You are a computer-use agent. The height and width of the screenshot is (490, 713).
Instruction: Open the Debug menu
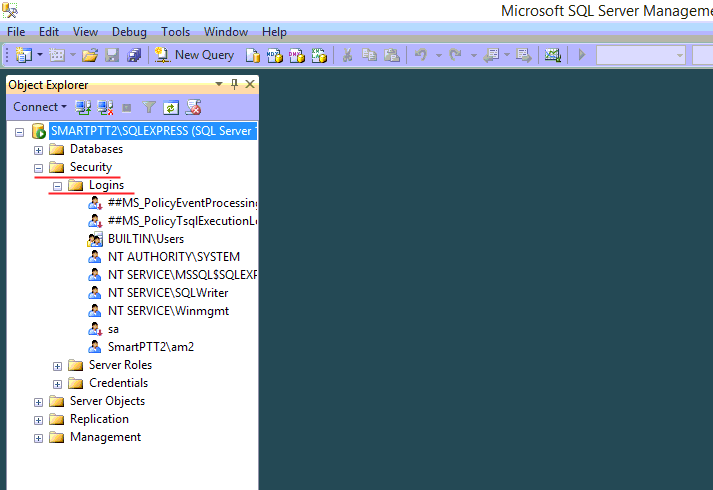tap(129, 32)
